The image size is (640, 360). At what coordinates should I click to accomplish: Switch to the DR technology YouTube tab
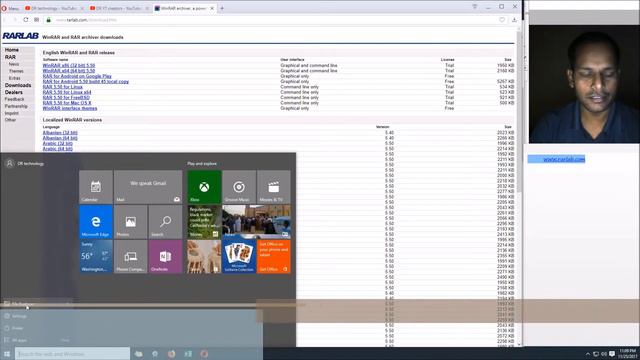[54, 8]
